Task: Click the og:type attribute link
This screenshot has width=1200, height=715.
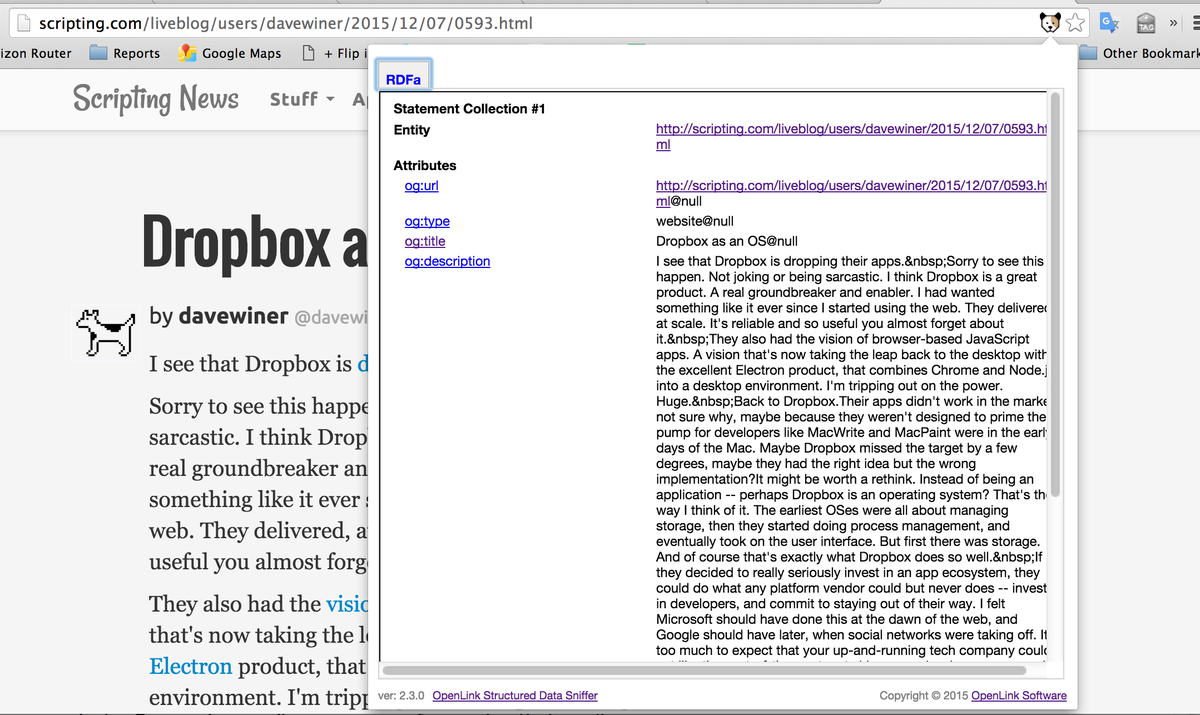Action: 427,222
